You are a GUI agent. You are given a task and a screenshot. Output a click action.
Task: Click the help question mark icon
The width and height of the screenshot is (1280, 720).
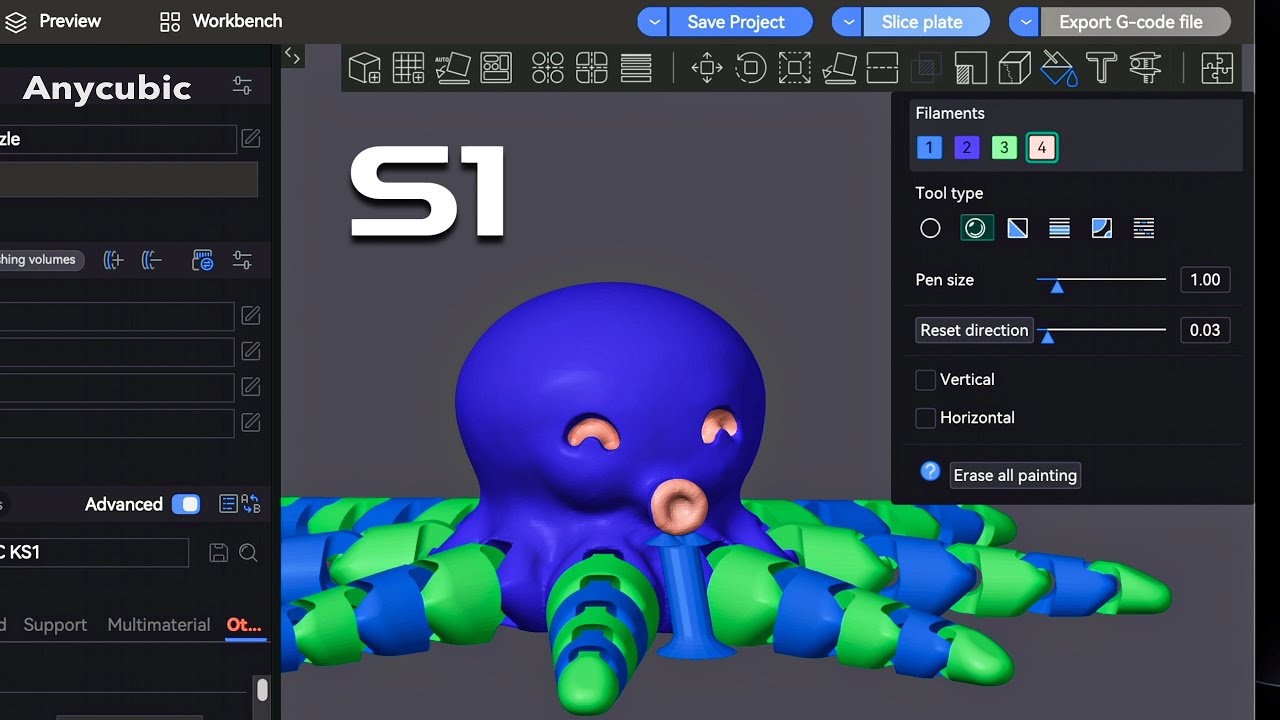pyautogui.click(x=930, y=471)
